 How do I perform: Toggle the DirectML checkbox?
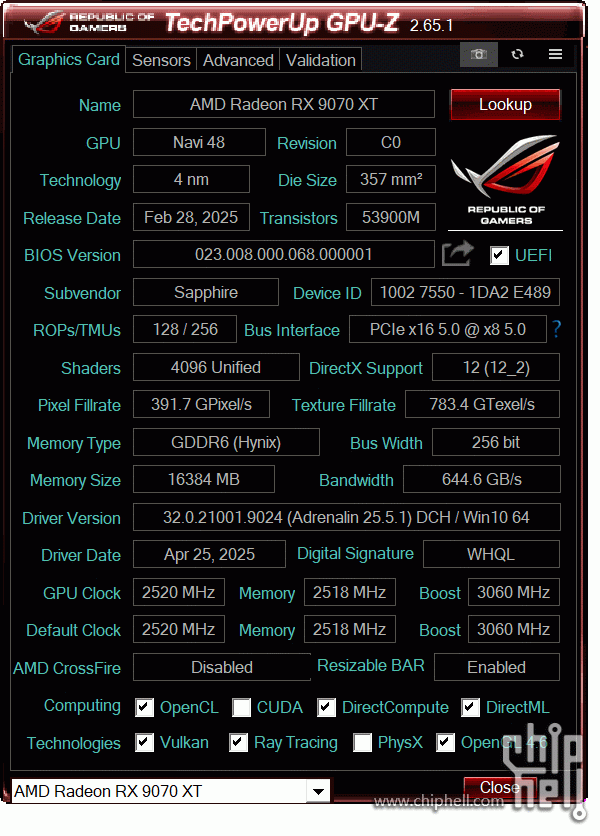point(470,708)
